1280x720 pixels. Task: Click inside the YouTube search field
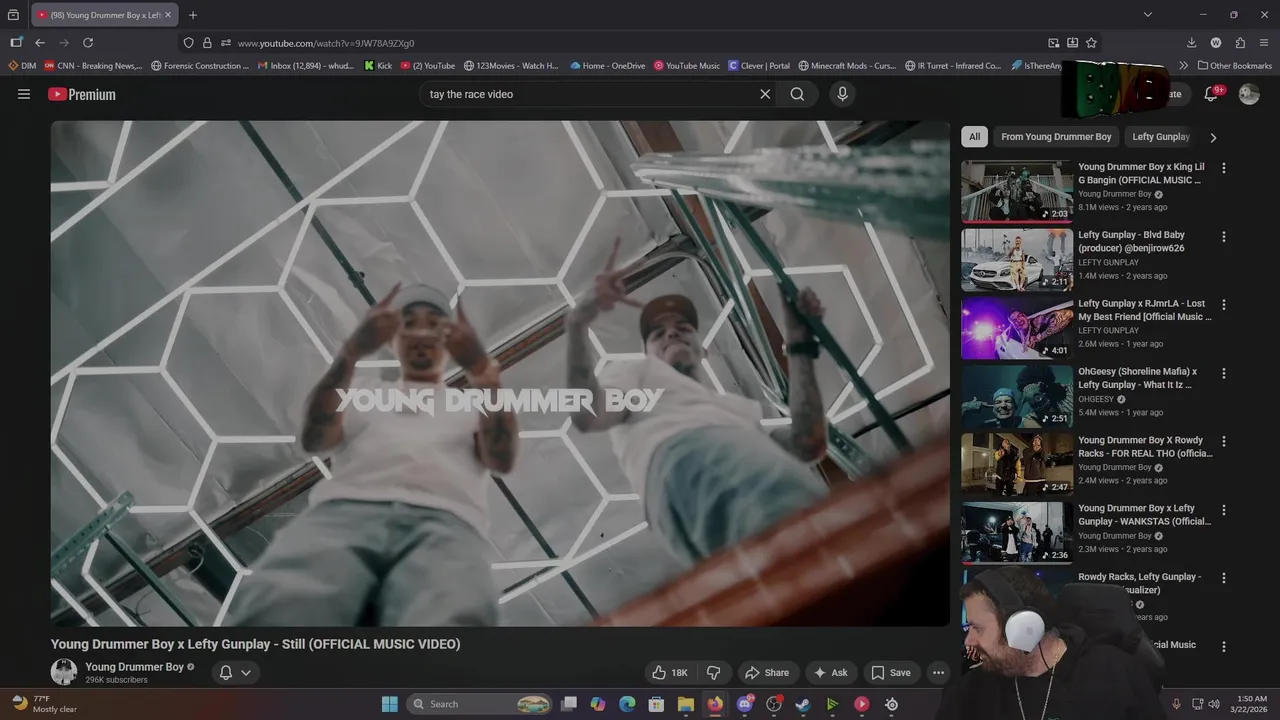click(x=590, y=94)
